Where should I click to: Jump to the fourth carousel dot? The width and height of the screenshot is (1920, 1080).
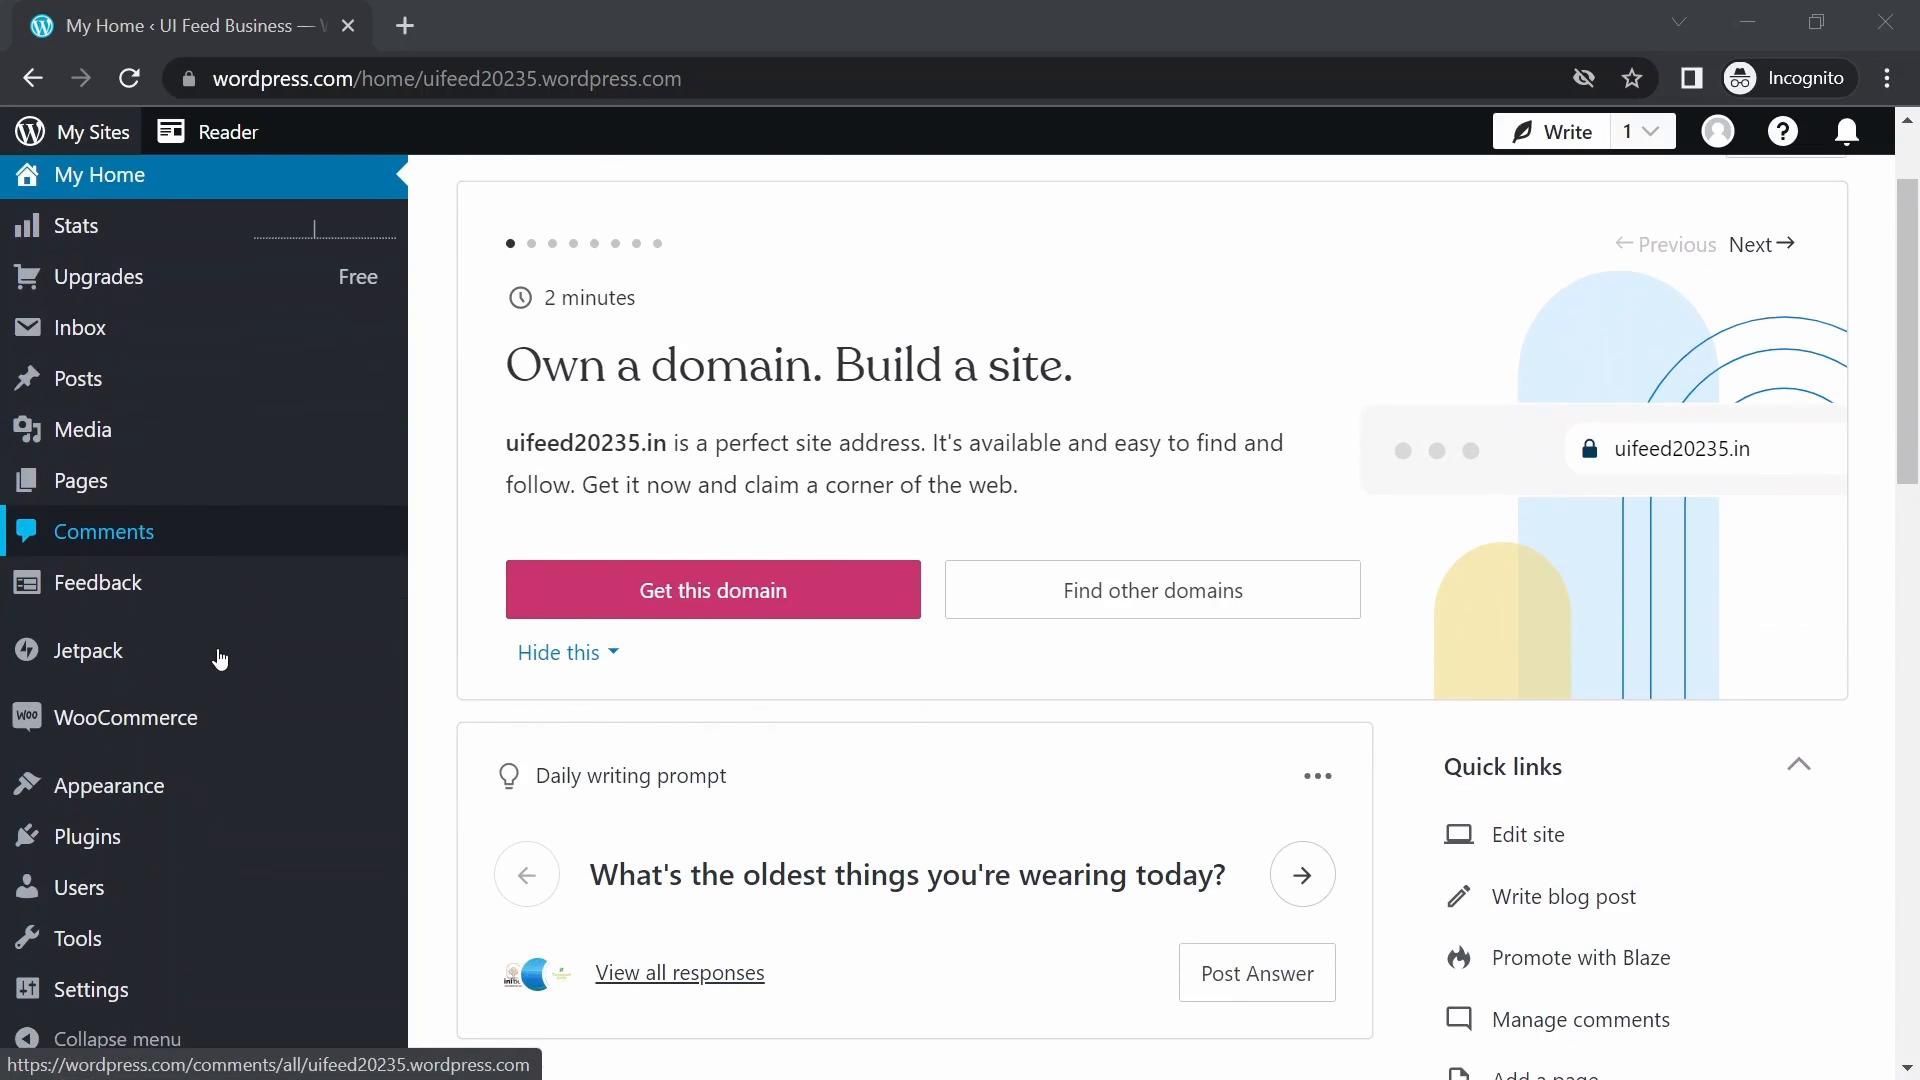click(x=573, y=244)
